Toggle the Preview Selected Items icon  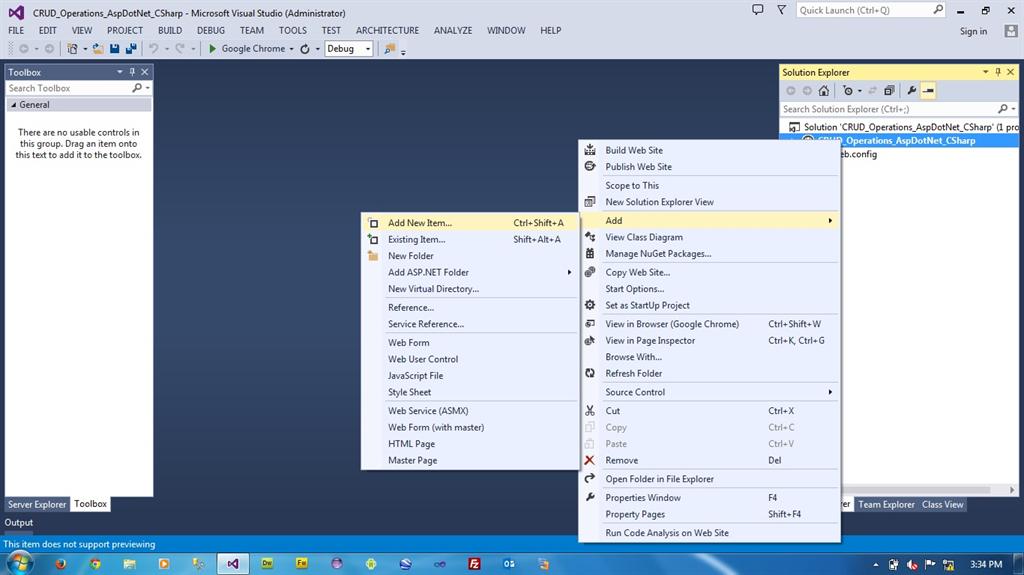click(928, 91)
